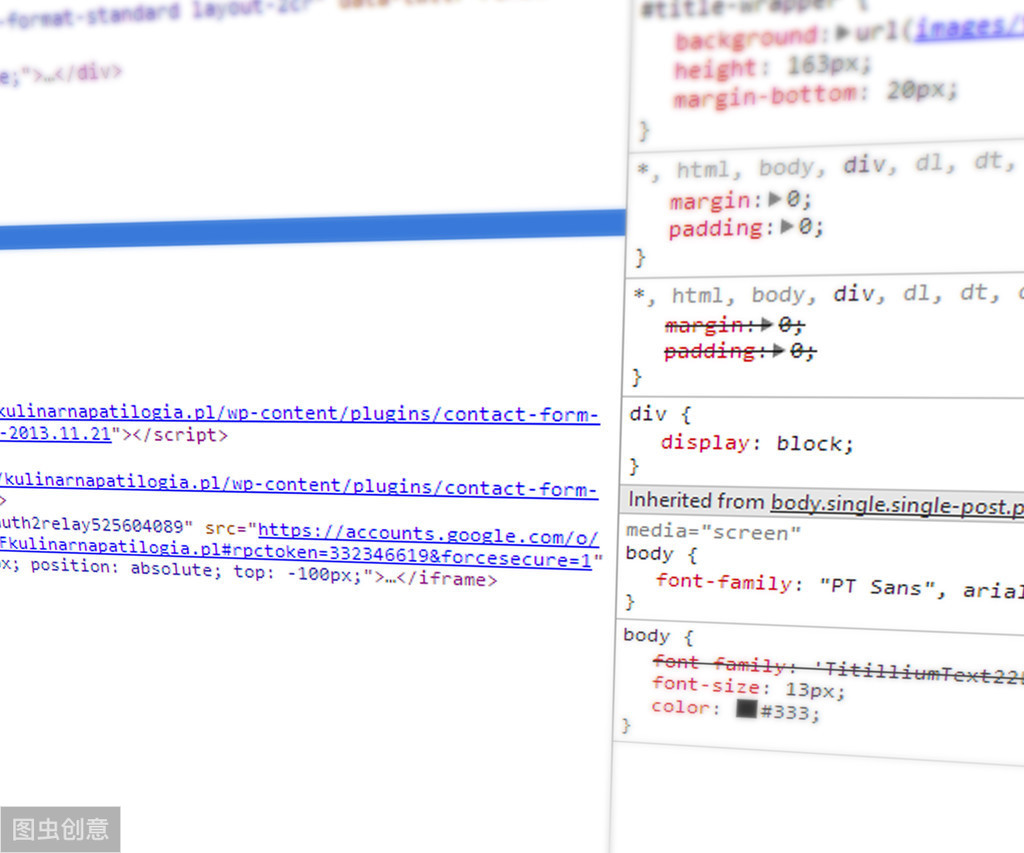Expand the background url value triangle

coord(843,33)
